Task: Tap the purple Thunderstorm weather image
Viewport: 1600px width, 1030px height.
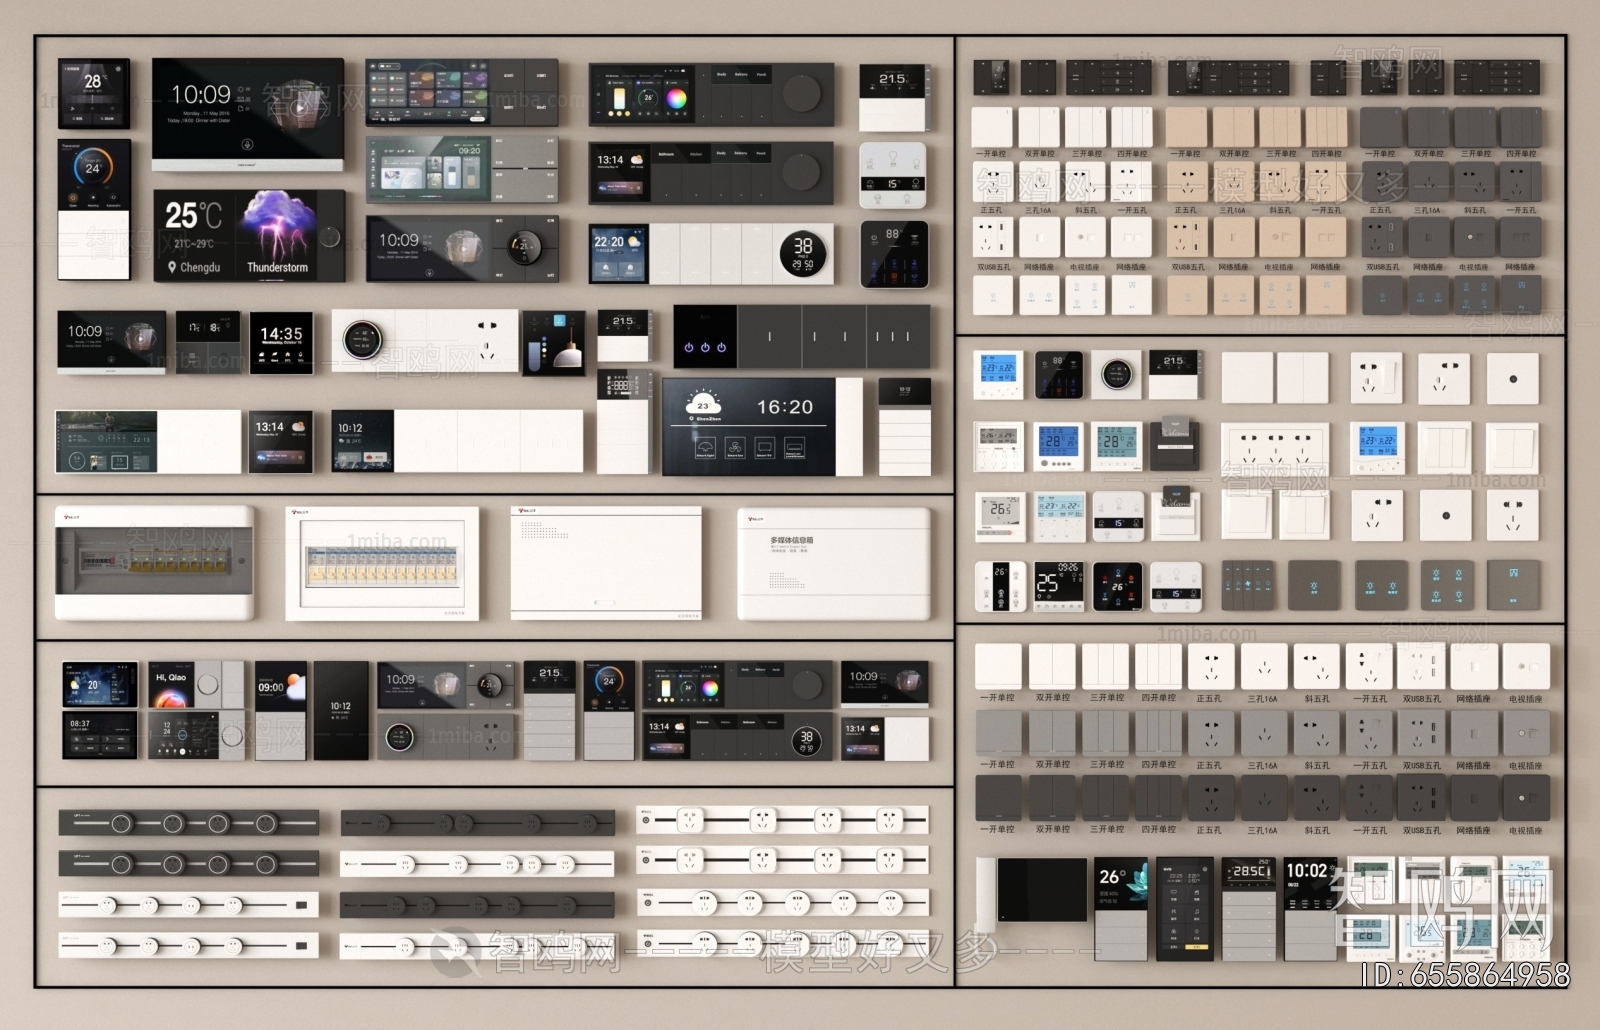Action: point(277,228)
